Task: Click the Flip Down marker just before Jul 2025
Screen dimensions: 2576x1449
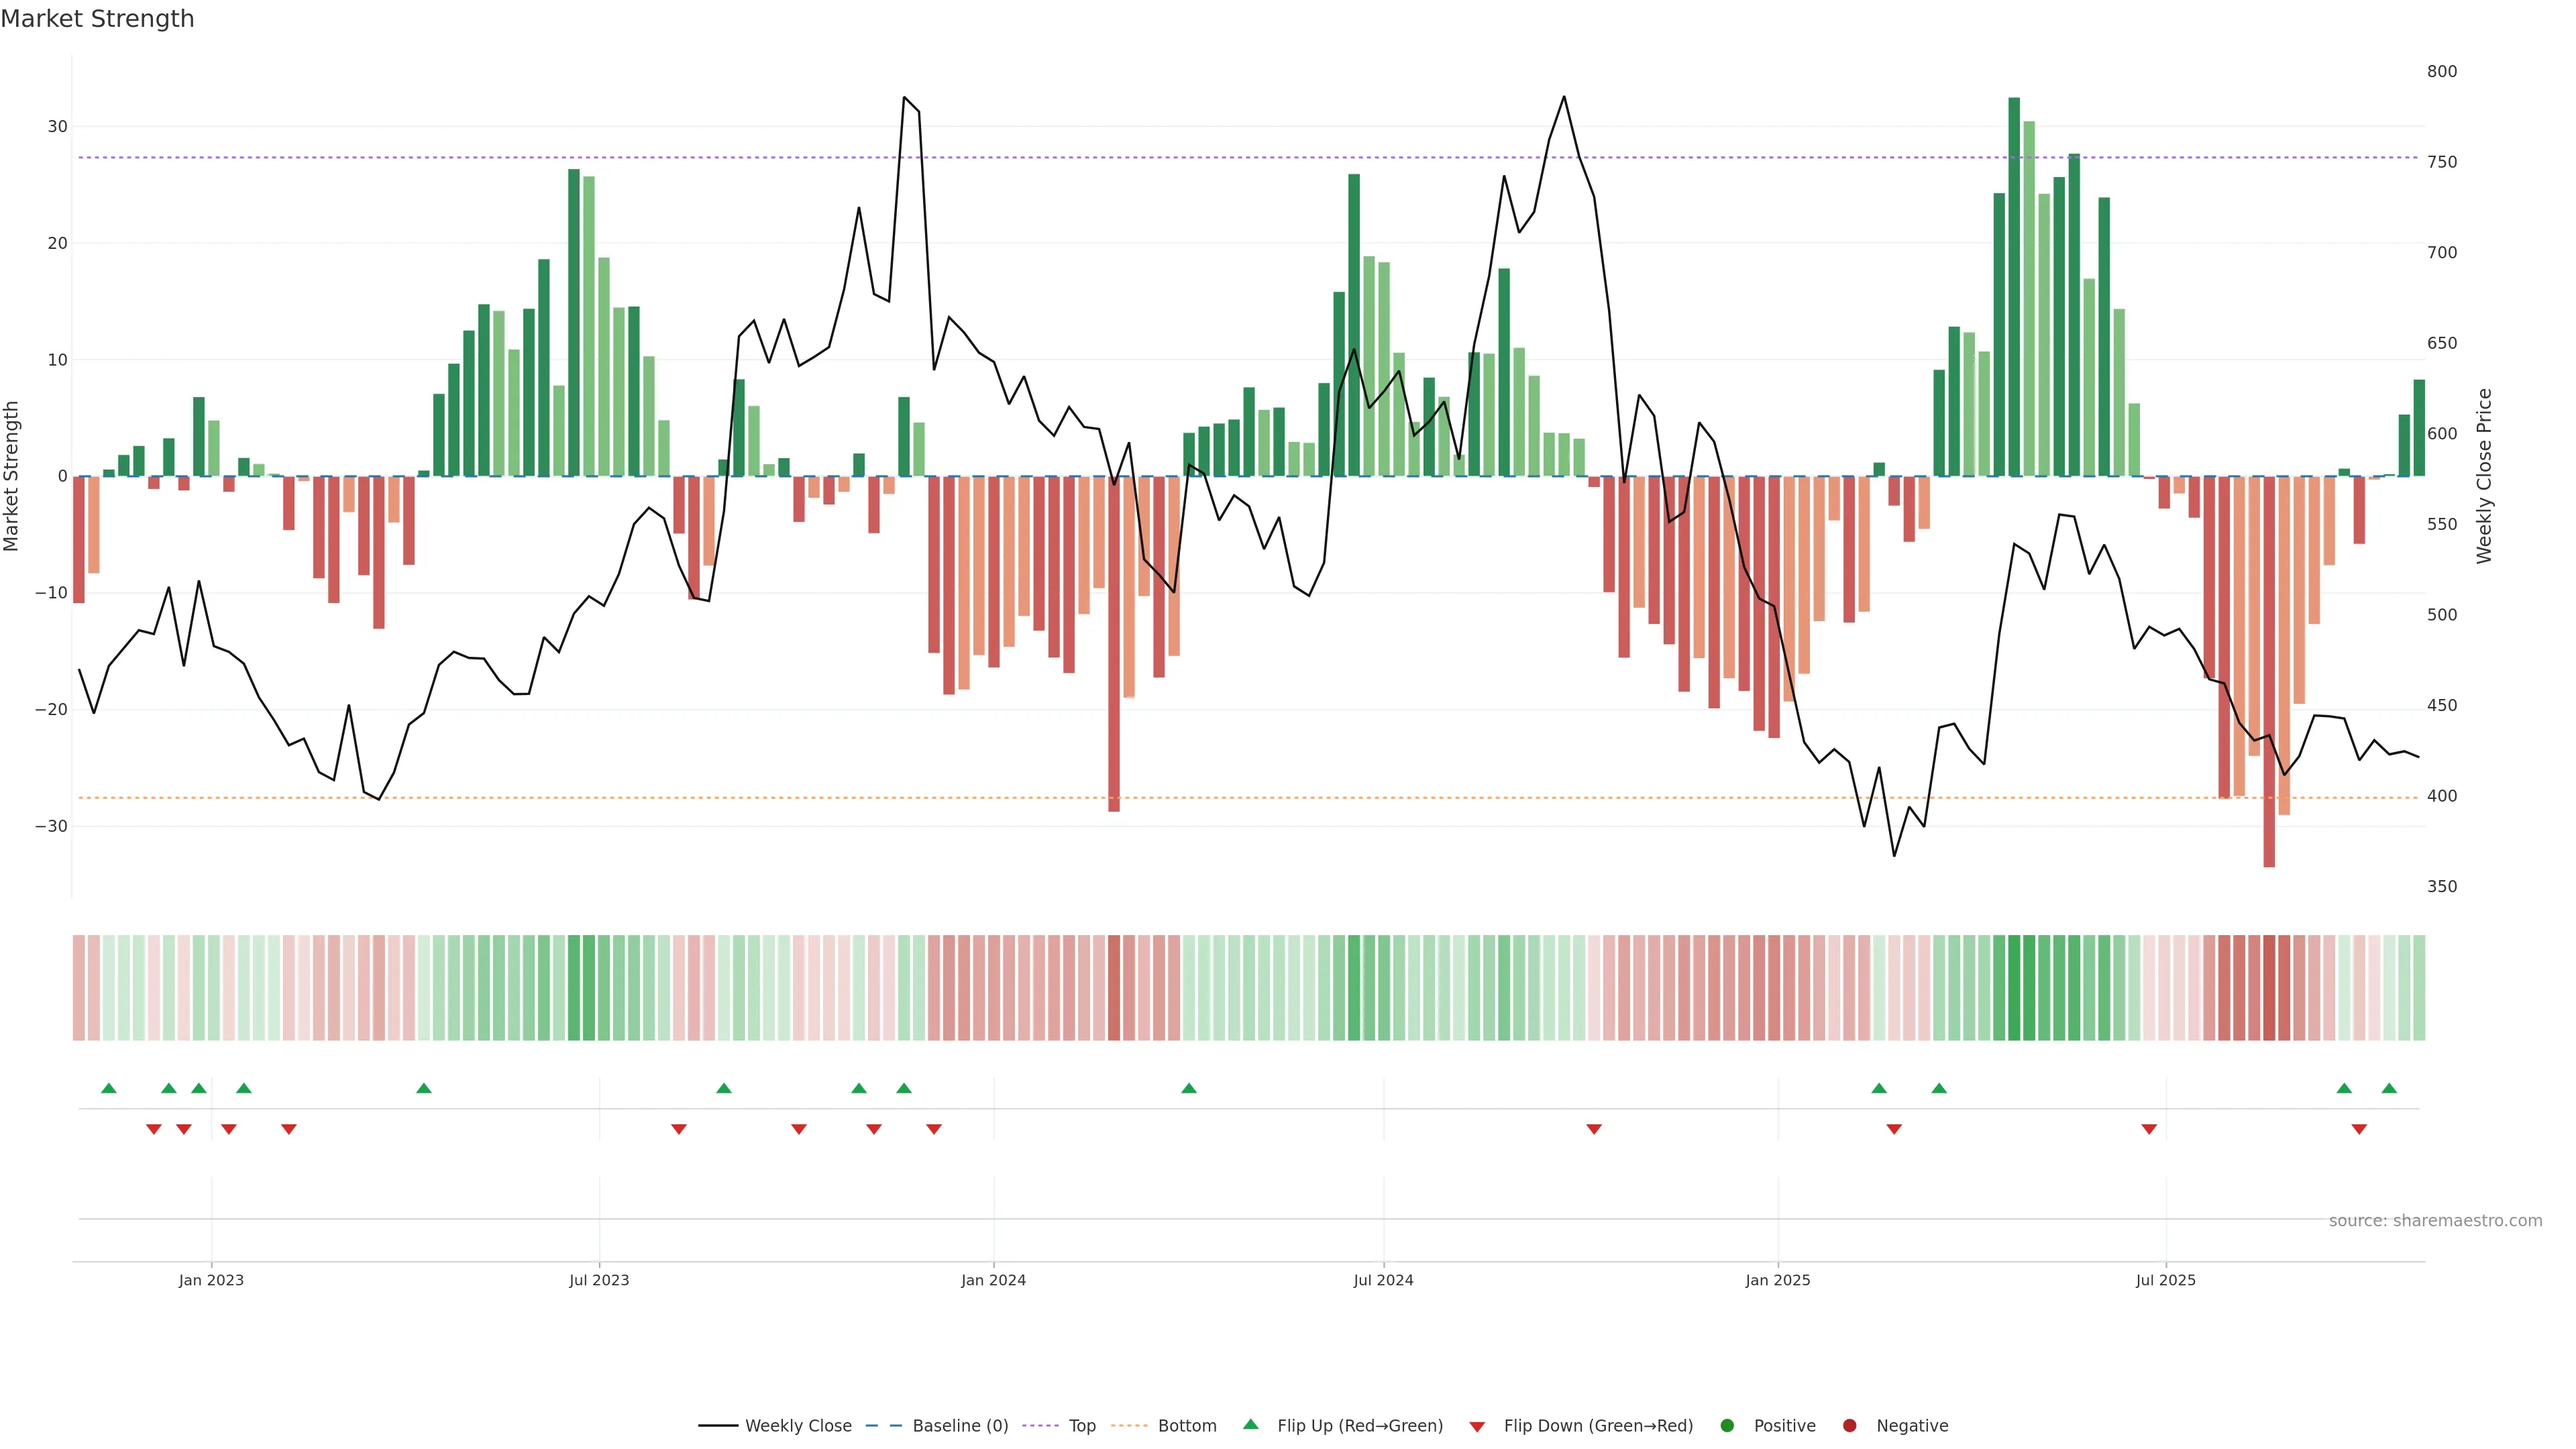Action: [x=2149, y=1129]
